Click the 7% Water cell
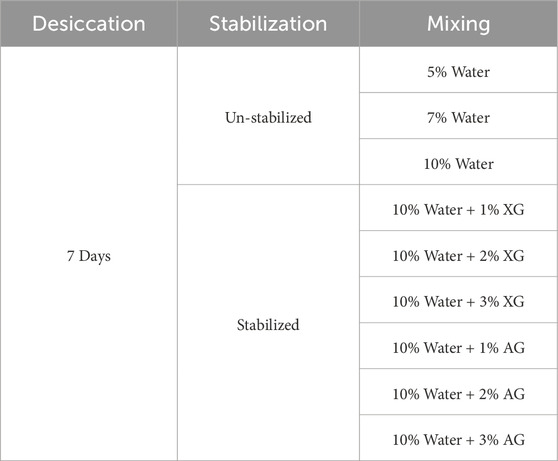 point(458,116)
